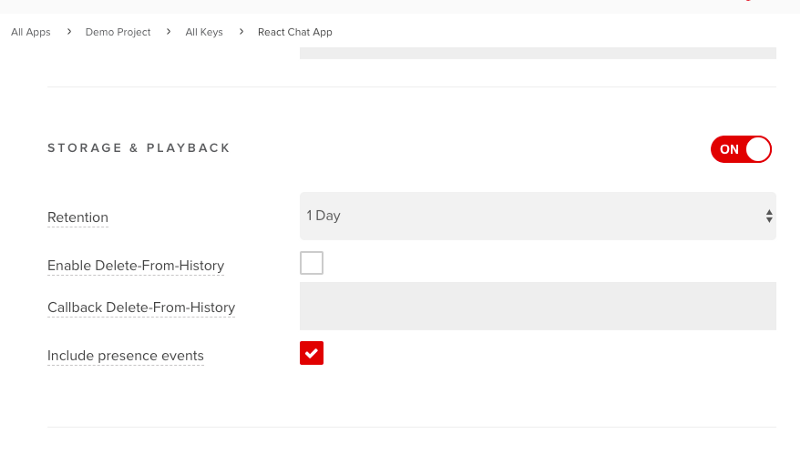The width and height of the screenshot is (800, 473).
Task: Select React Chat App breadcrumb
Action: (295, 32)
